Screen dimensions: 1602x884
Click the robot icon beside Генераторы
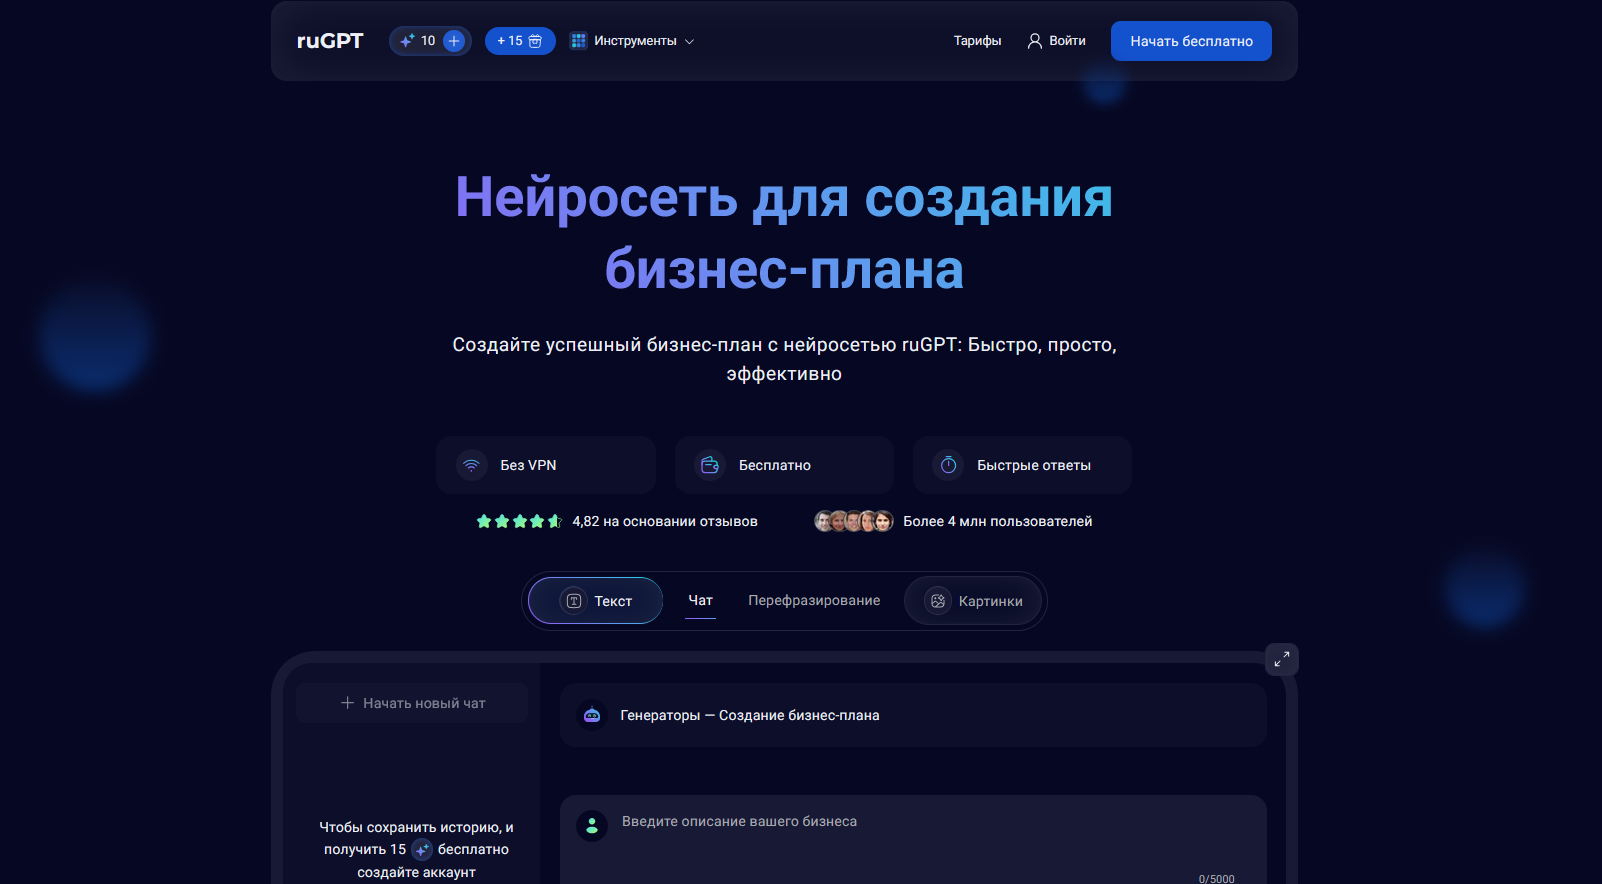click(x=592, y=715)
